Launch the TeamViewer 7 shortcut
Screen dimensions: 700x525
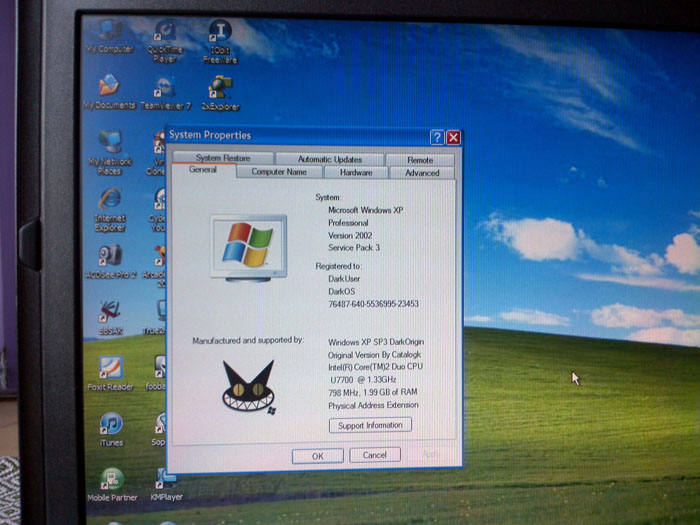click(x=164, y=89)
